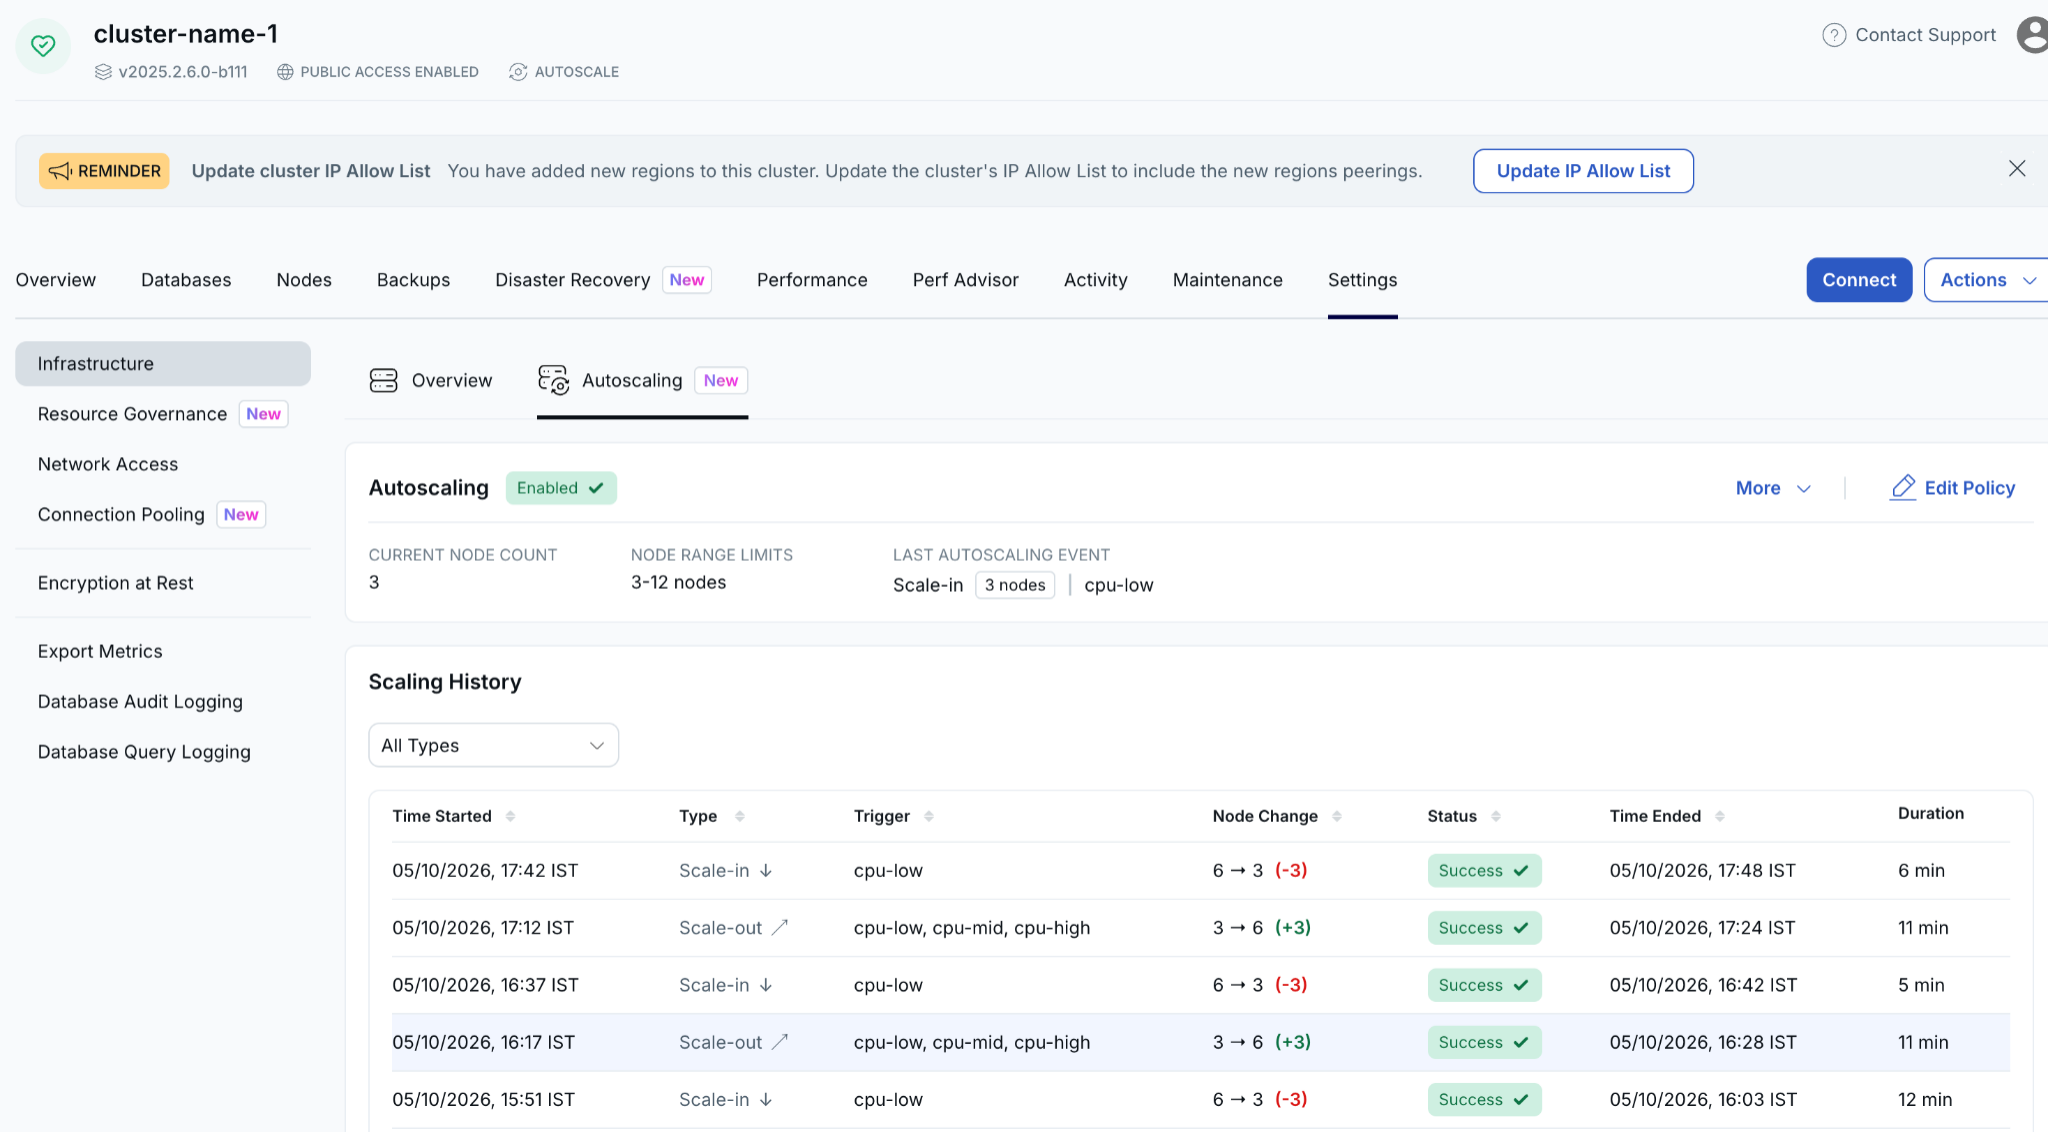2048x1132 pixels.
Task: Click the '12 min' duration cell
Action: click(1925, 1099)
